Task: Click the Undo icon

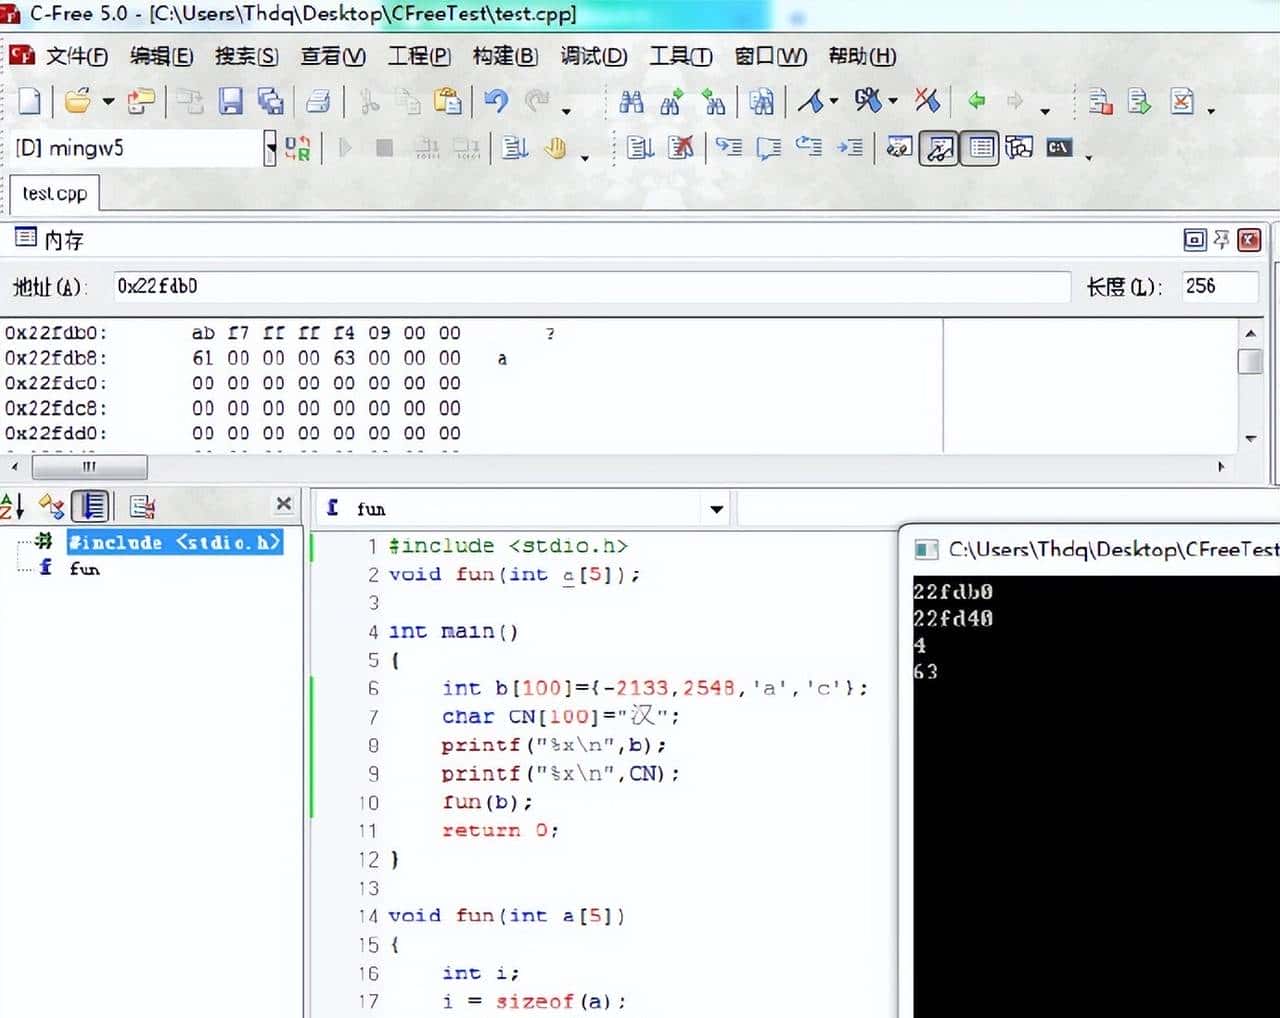Action: coord(497,100)
